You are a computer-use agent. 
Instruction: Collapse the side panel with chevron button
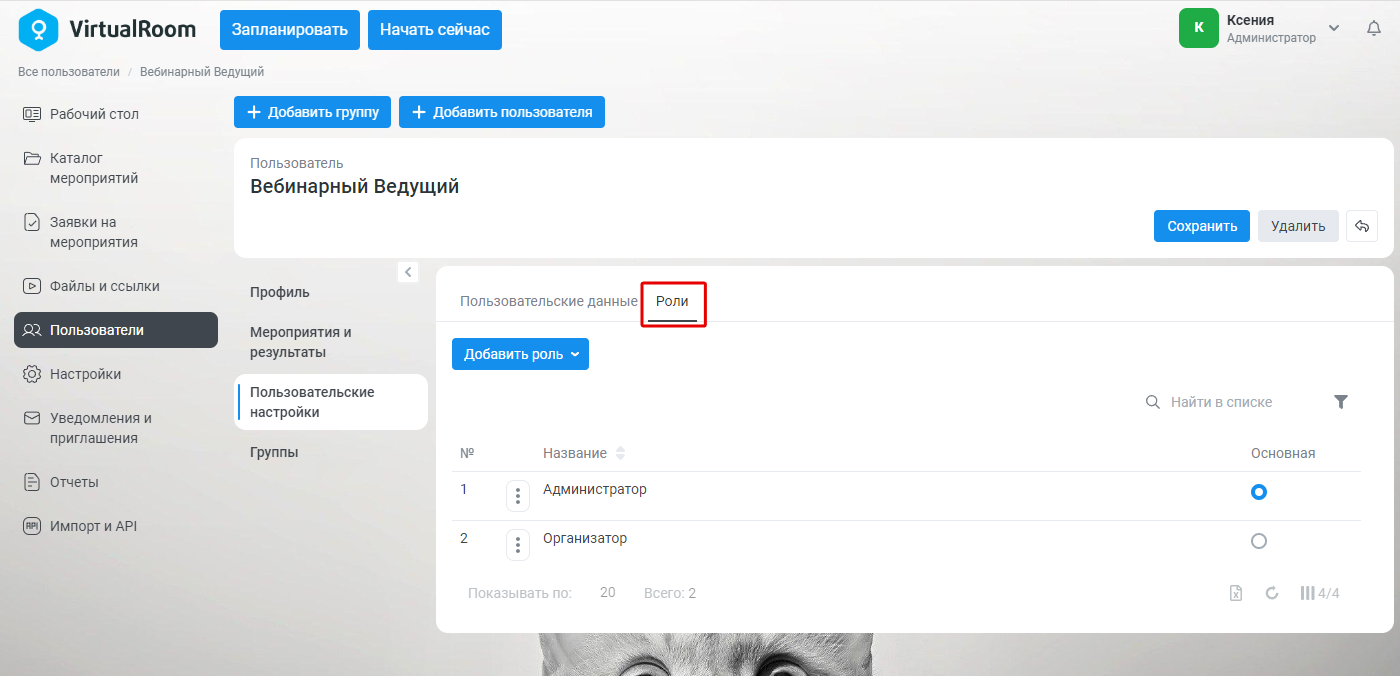pyautogui.click(x=407, y=272)
